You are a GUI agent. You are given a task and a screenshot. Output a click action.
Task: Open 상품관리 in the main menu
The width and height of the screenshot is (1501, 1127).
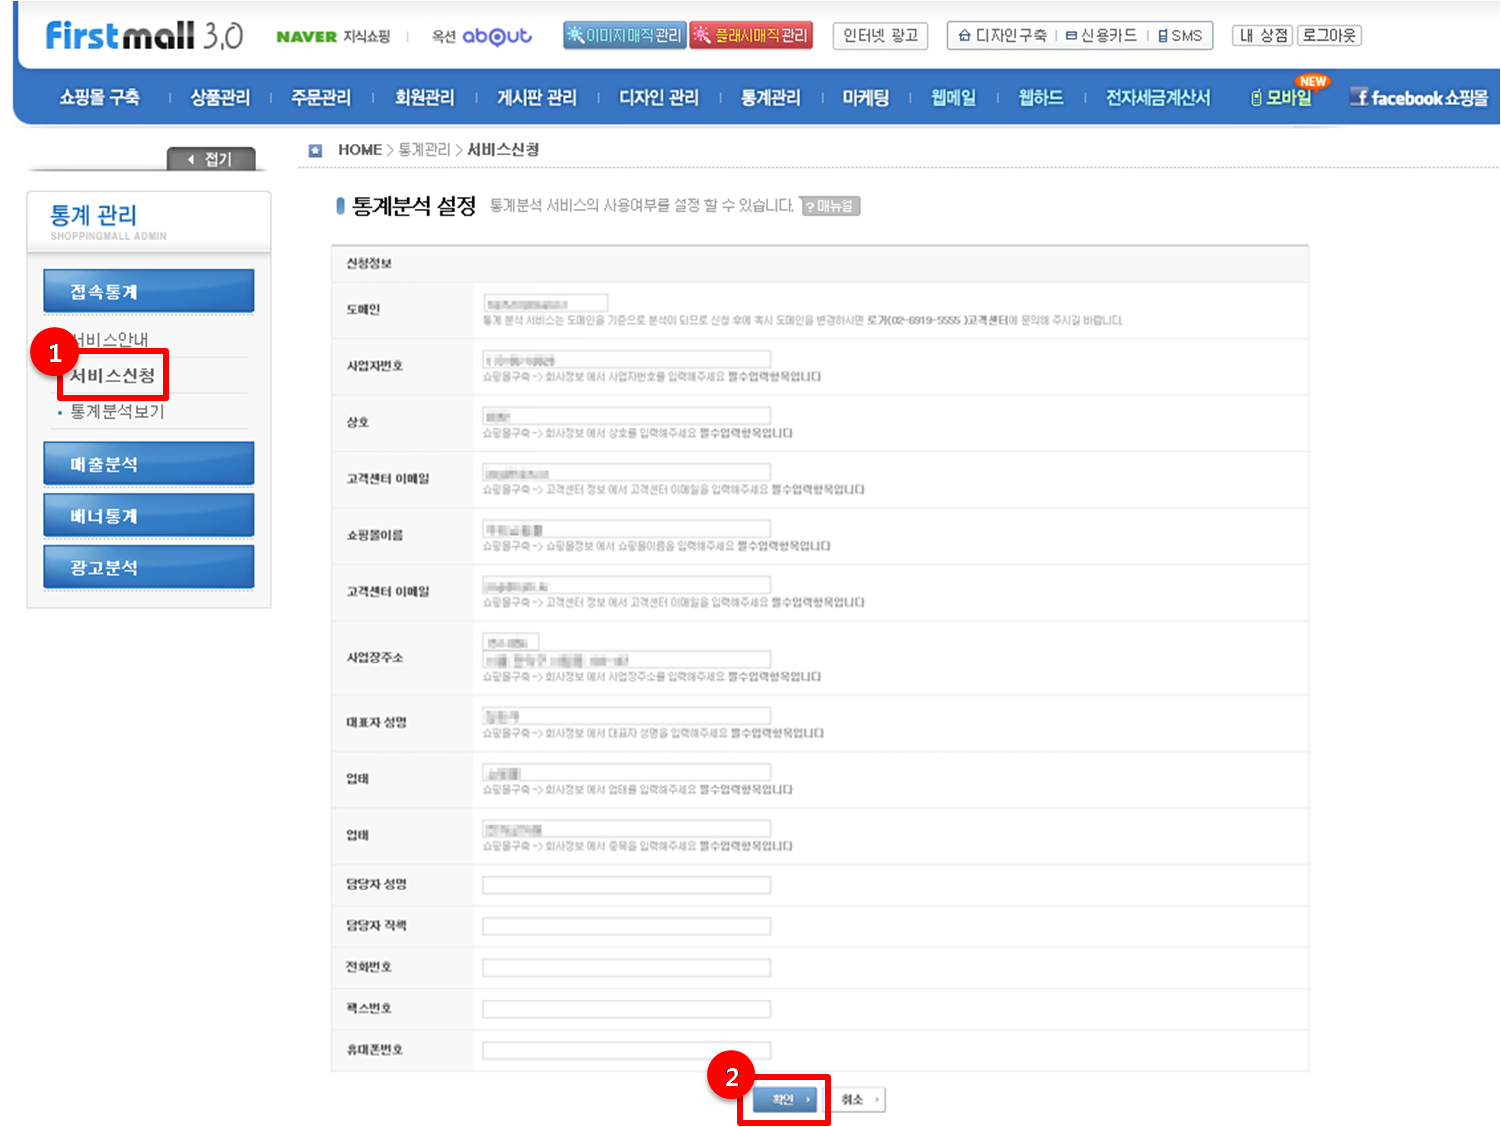click(x=220, y=98)
